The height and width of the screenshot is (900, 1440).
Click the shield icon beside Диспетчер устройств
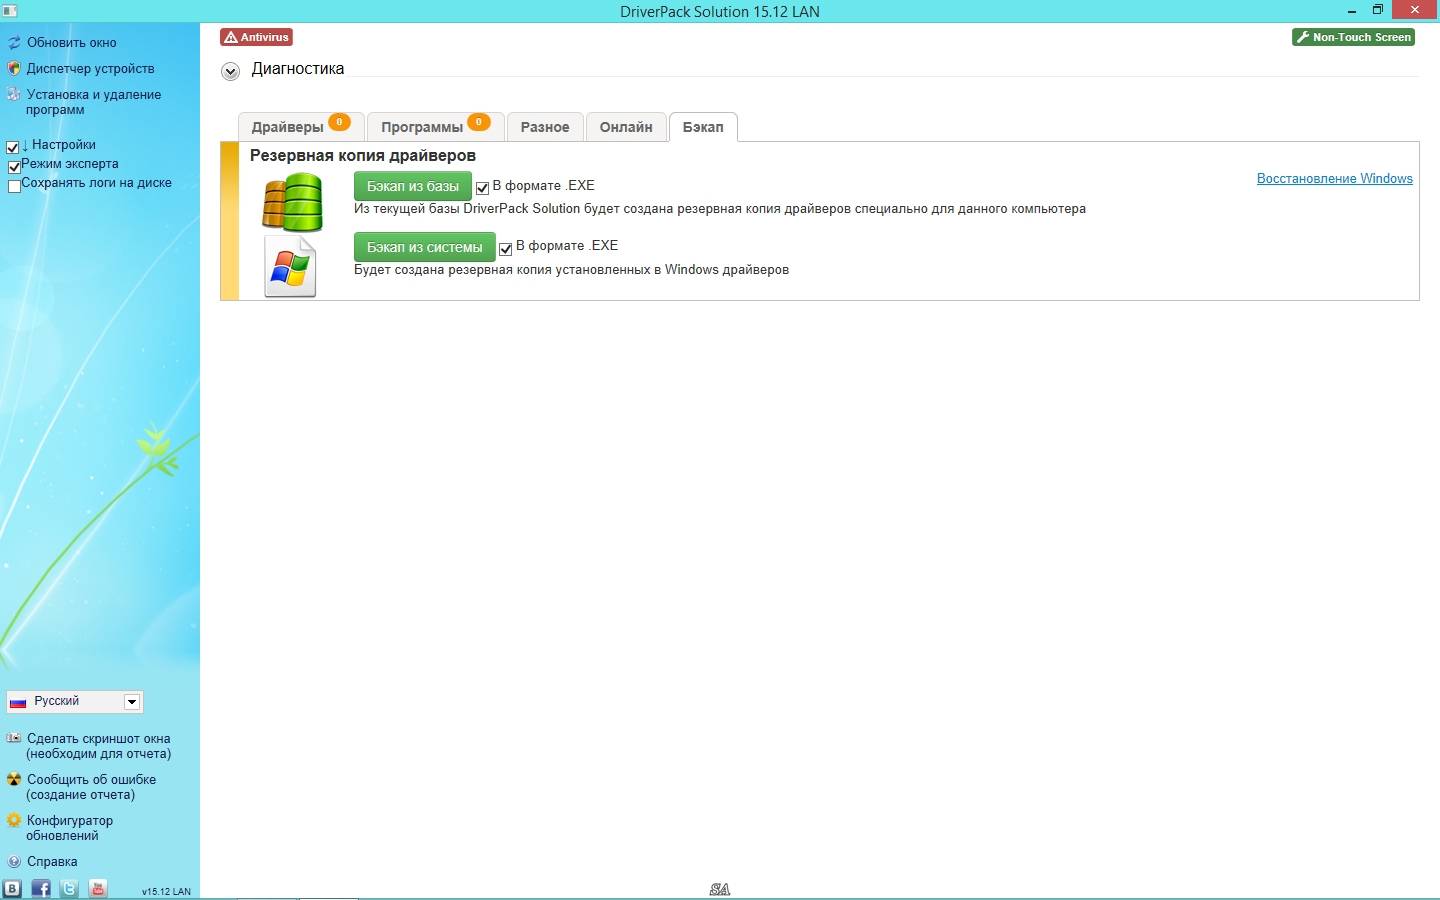14,69
